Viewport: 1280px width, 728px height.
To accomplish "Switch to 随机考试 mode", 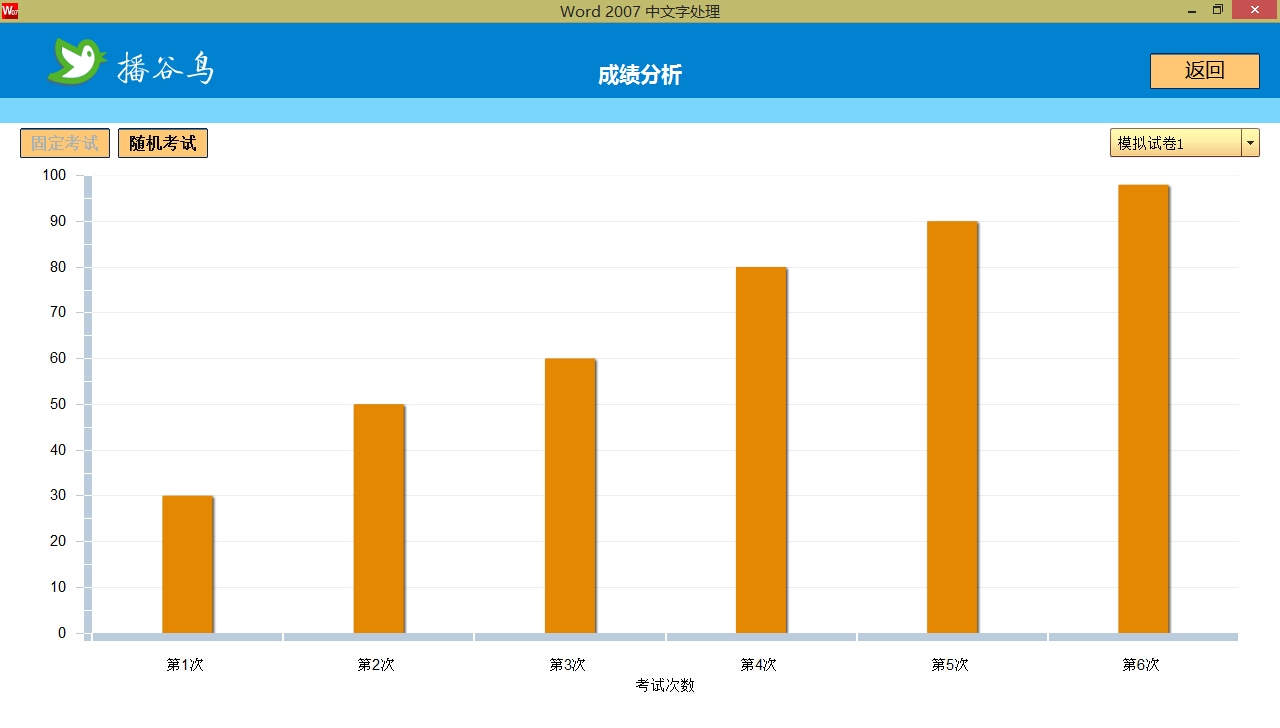I will [163, 143].
